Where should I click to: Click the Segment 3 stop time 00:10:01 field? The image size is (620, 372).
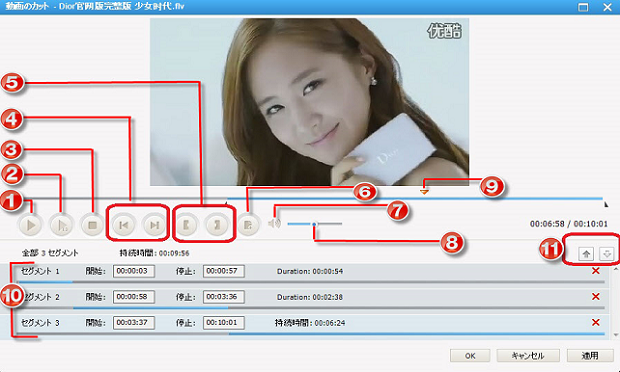coord(224,323)
